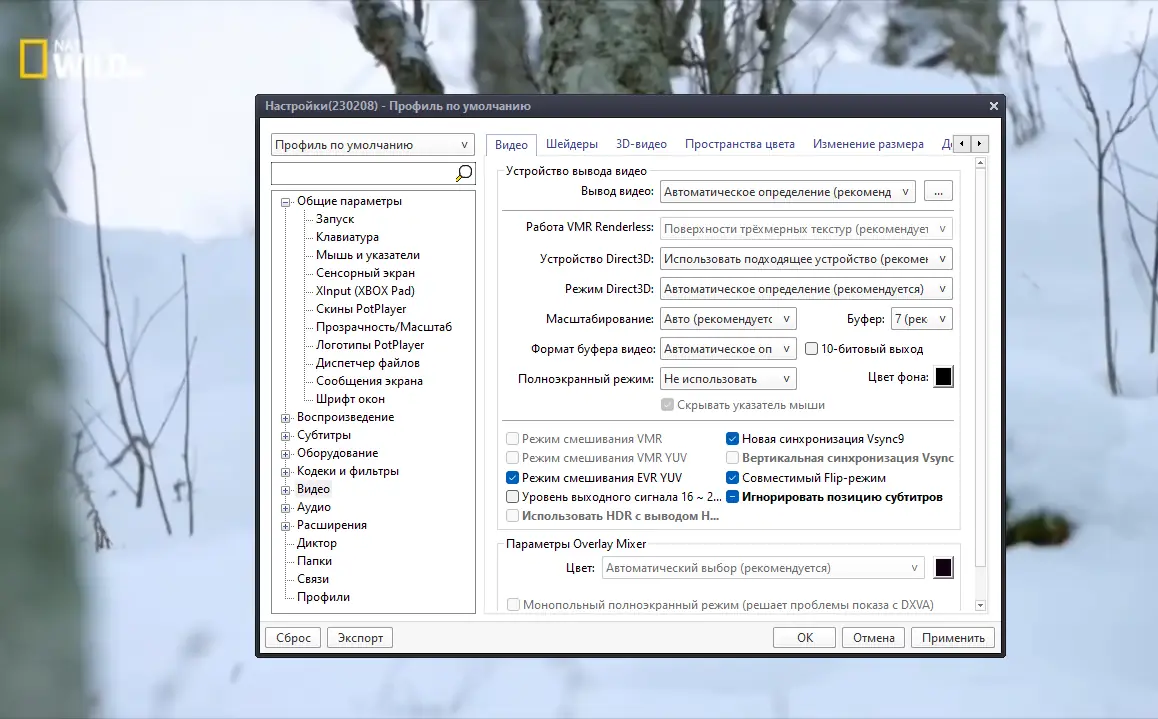This screenshot has width=1158, height=719.
Task: Click the Применить button
Action: tap(953, 638)
